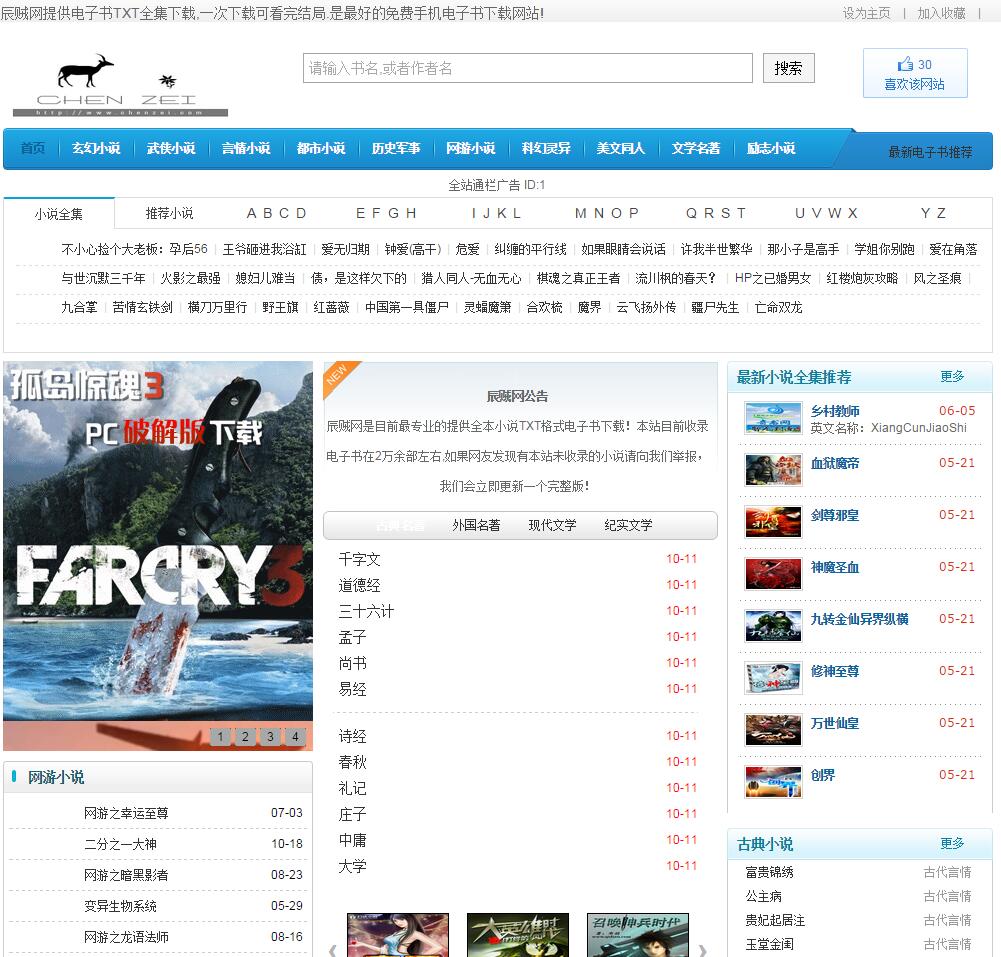Click 喜欢该网站 like button
1001x957 pixels.
point(915,73)
